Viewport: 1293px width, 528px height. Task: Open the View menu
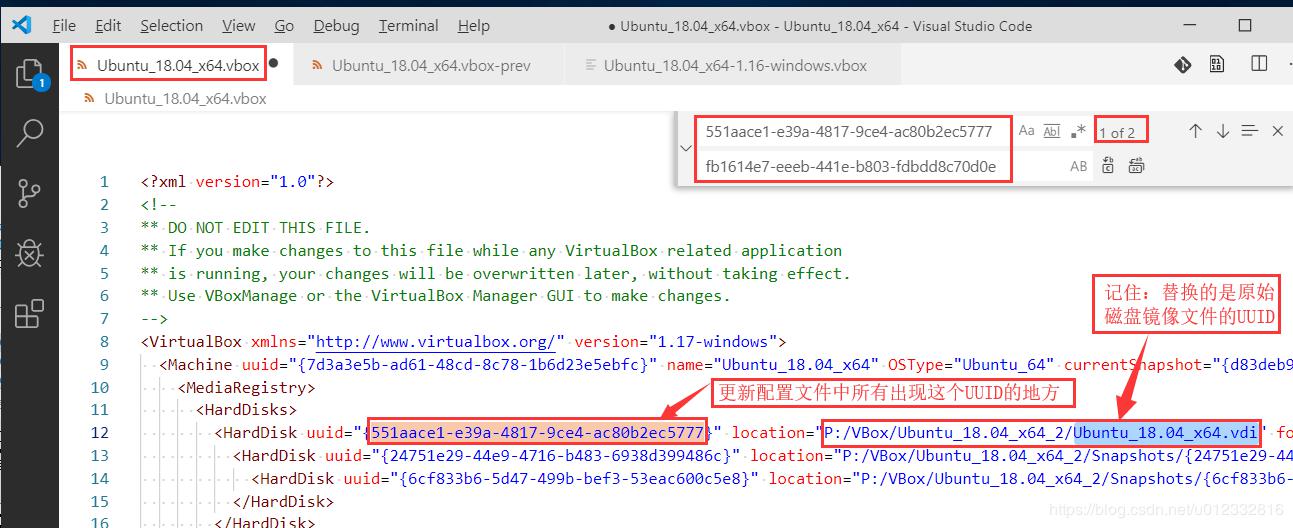pyautogui.click(x=239, y=26)
